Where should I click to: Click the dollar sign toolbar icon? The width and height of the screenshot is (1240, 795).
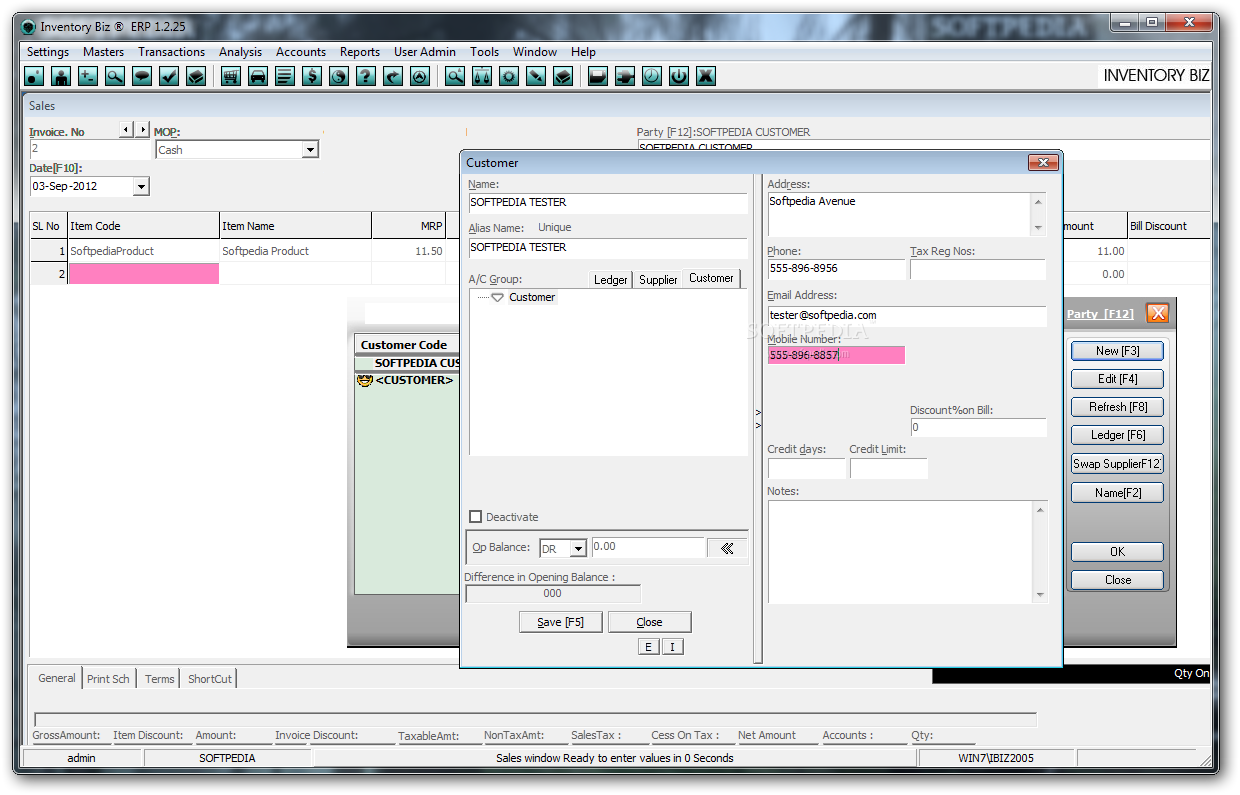coord(312,76)
